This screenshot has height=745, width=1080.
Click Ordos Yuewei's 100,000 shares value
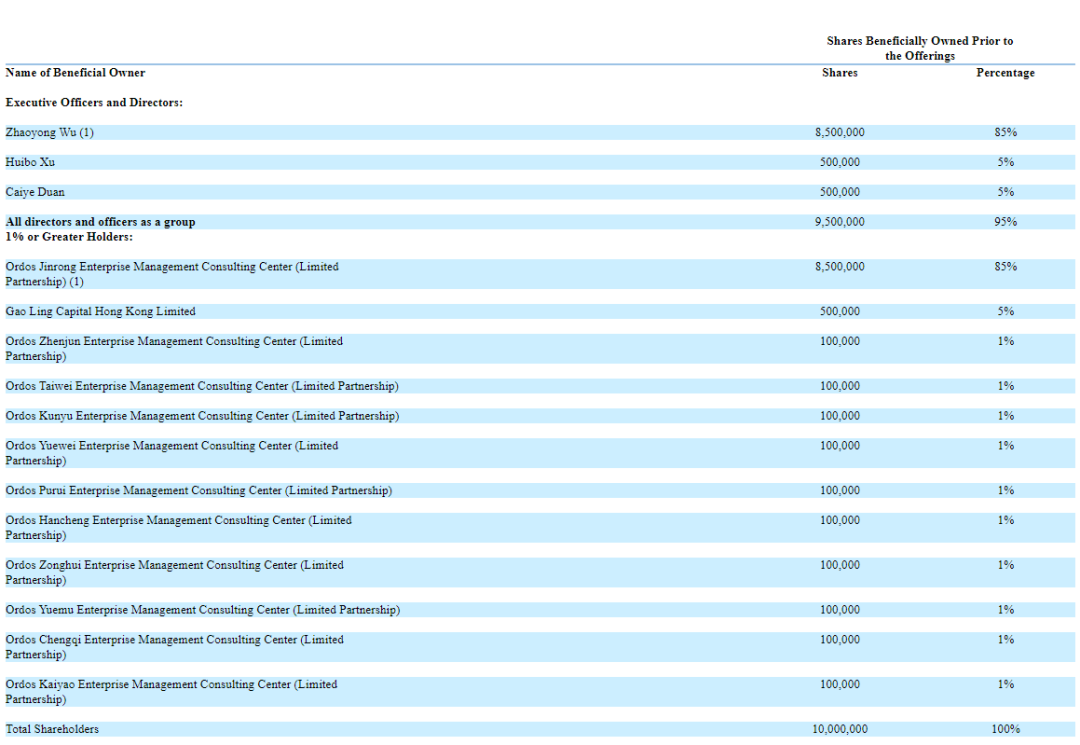(840, 446)
